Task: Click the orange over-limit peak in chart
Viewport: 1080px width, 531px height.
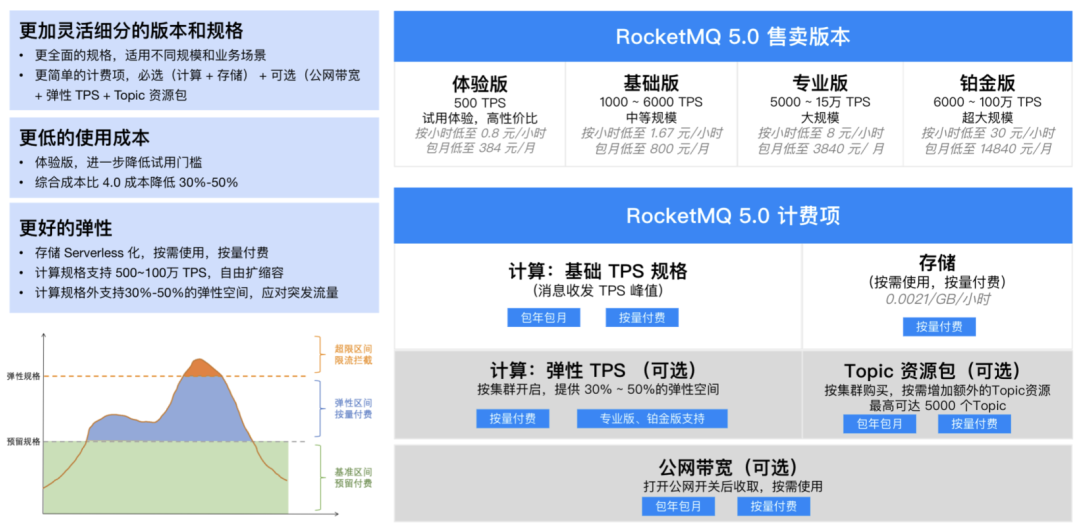Action: 200,368
